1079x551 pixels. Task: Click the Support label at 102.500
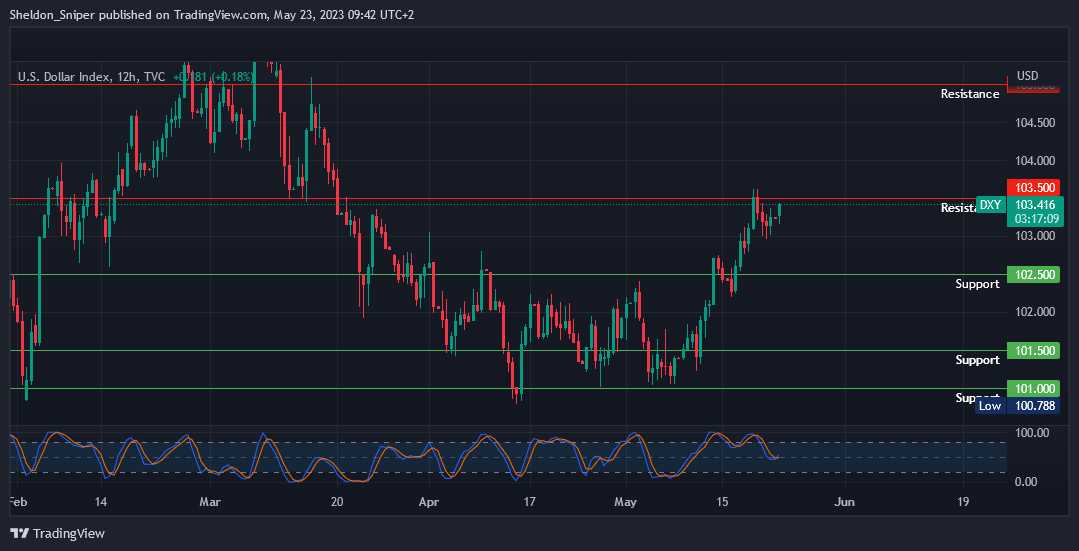pos(977,283)
